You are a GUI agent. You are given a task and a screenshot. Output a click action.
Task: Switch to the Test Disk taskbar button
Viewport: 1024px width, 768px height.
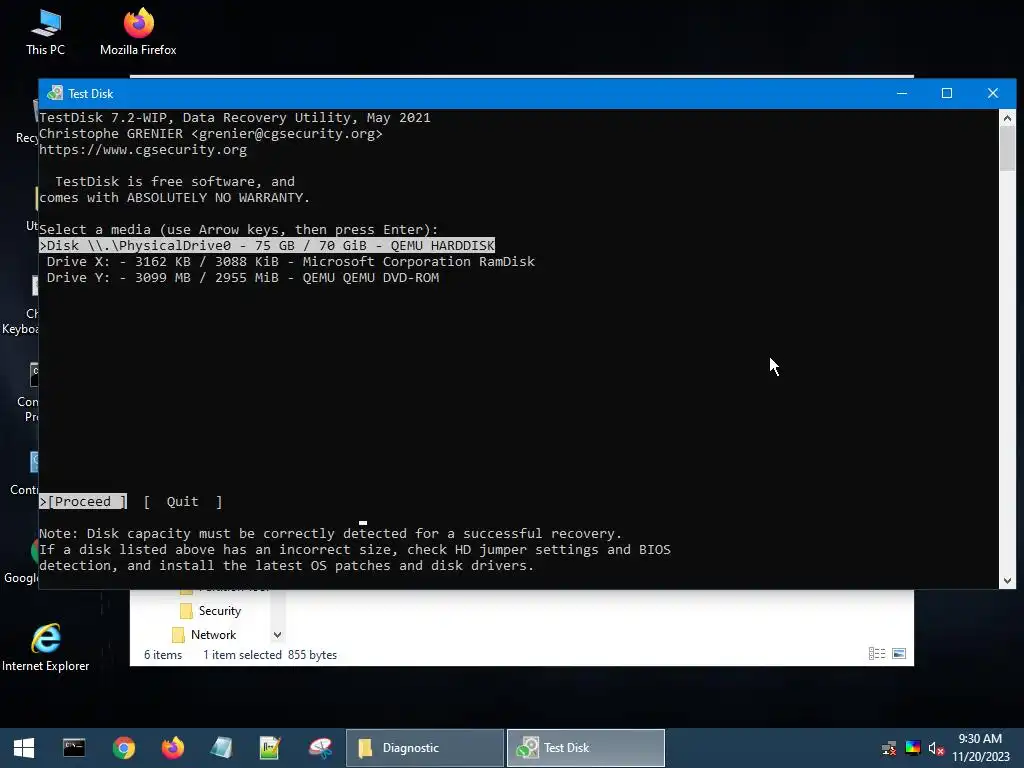click(x=586, y=748)
